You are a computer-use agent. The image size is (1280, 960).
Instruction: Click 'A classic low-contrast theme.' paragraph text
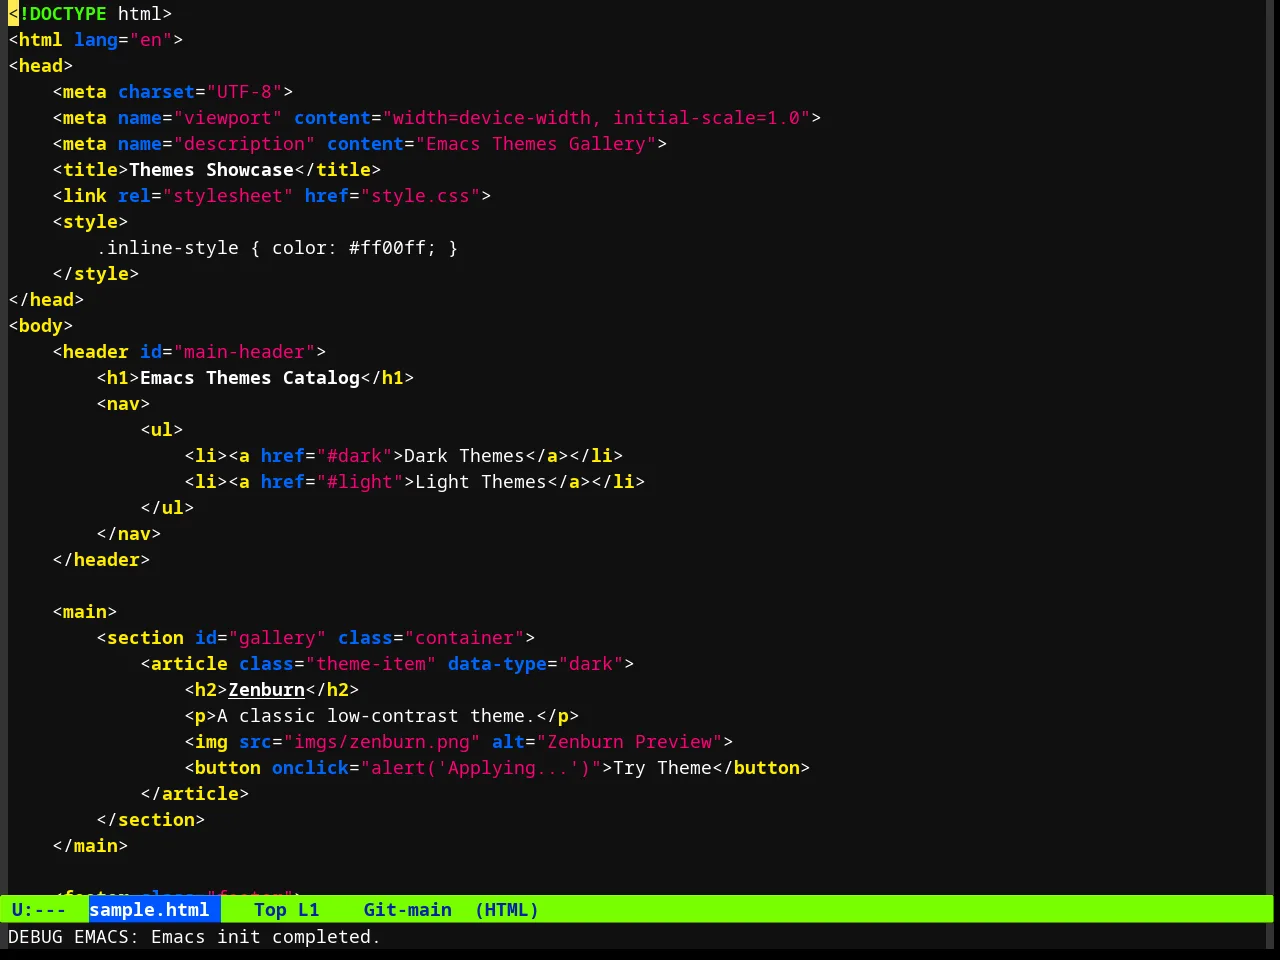coord(376,716)
